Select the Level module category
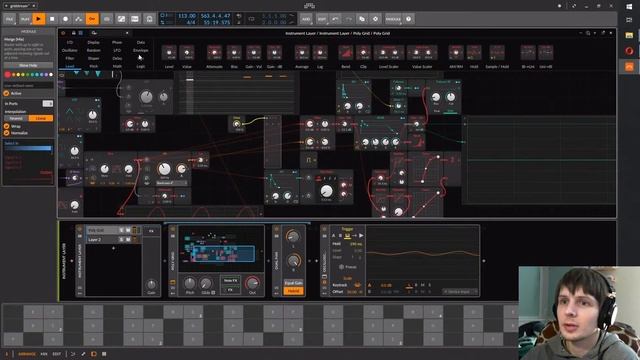The height and width of the screenshot is (360, 640). 70,66
